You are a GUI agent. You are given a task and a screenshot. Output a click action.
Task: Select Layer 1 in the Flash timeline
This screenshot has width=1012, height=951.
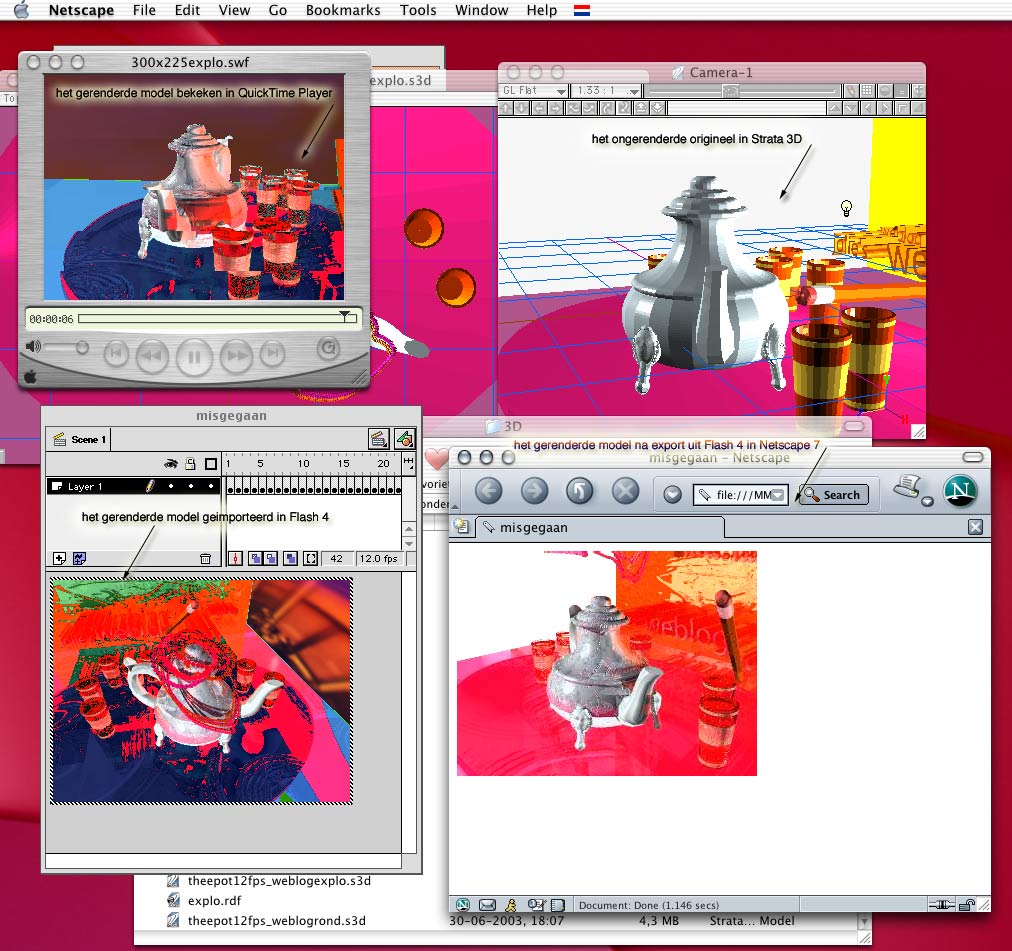click(x=134, y=486)
